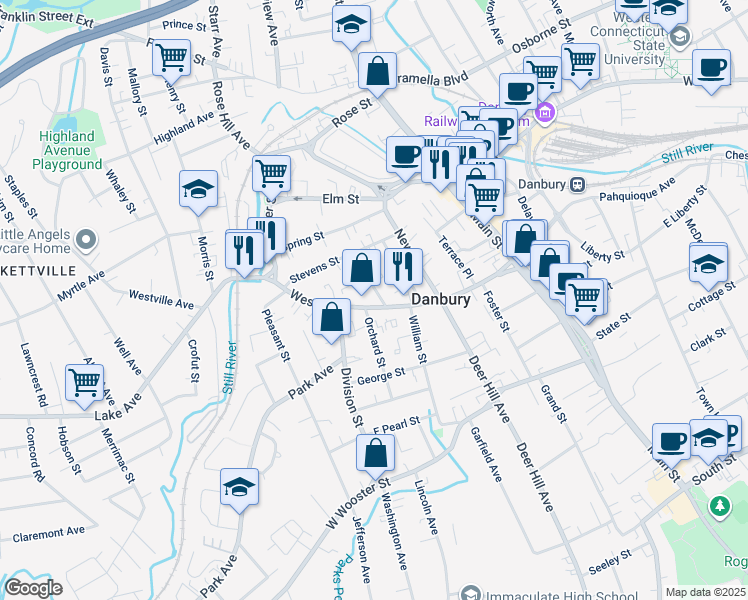Open the Western Connecticut State University marker
The width and height of the screenshot is (748, 600).
pyautogui.click(x=679, y=37)
